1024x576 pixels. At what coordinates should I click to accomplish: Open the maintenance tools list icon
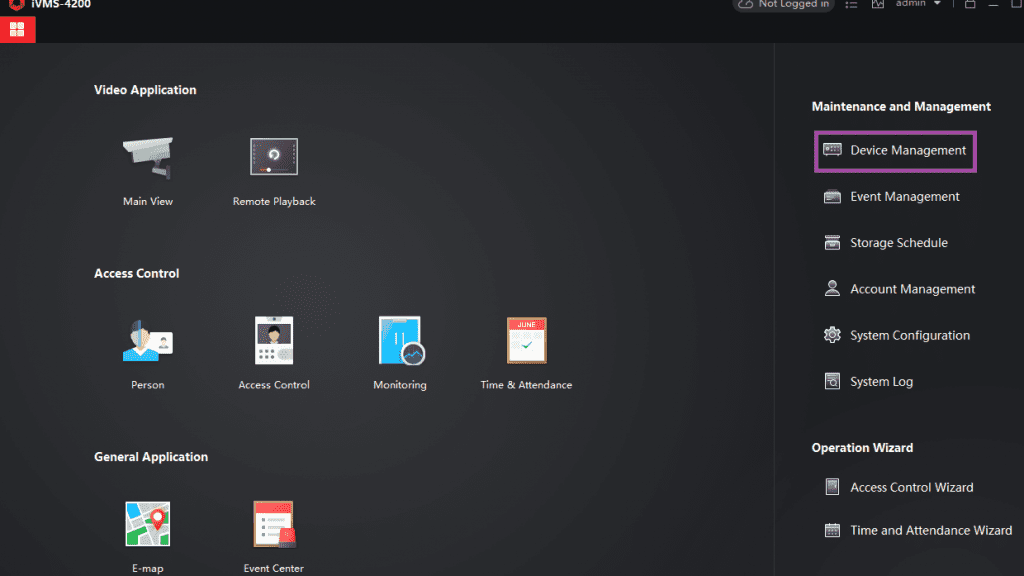pyautogui.click(x=851, y=4)
